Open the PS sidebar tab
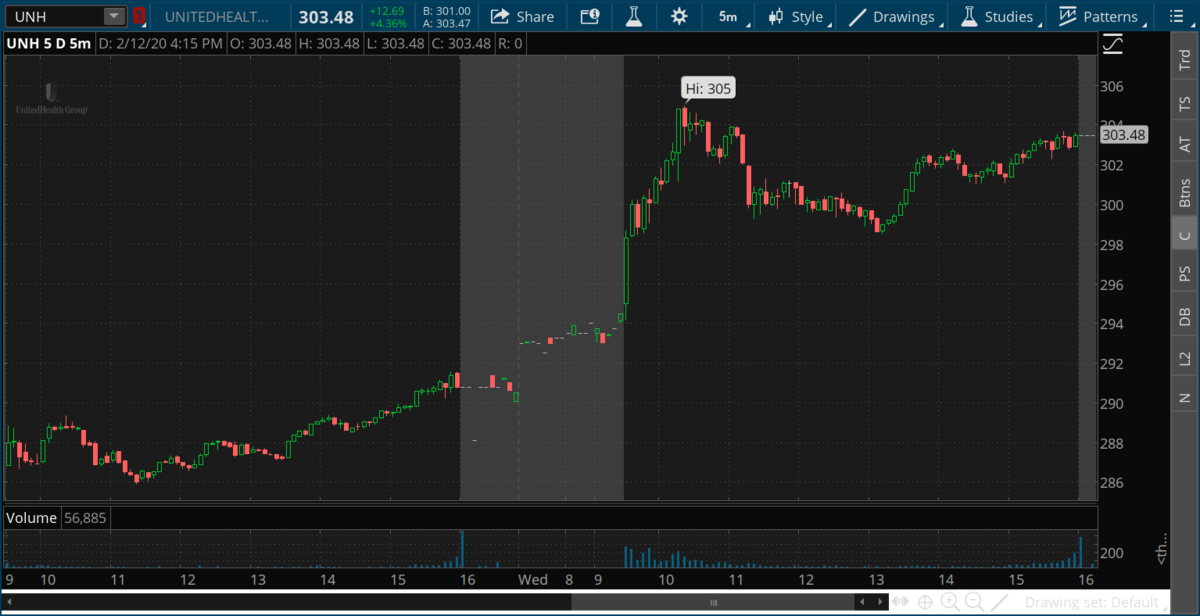The height and width of the screenshot is (616, 1200). pos(1185,274)
